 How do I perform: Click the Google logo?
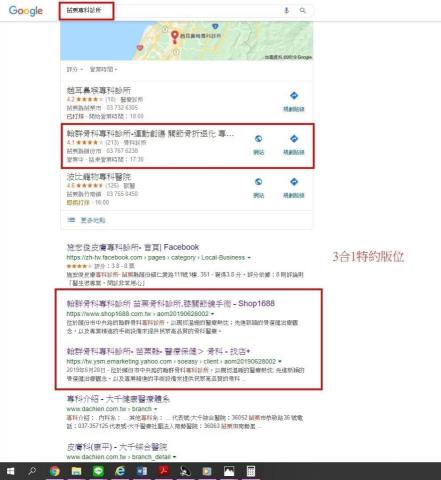pyautogui.click(x=26, y=11)
